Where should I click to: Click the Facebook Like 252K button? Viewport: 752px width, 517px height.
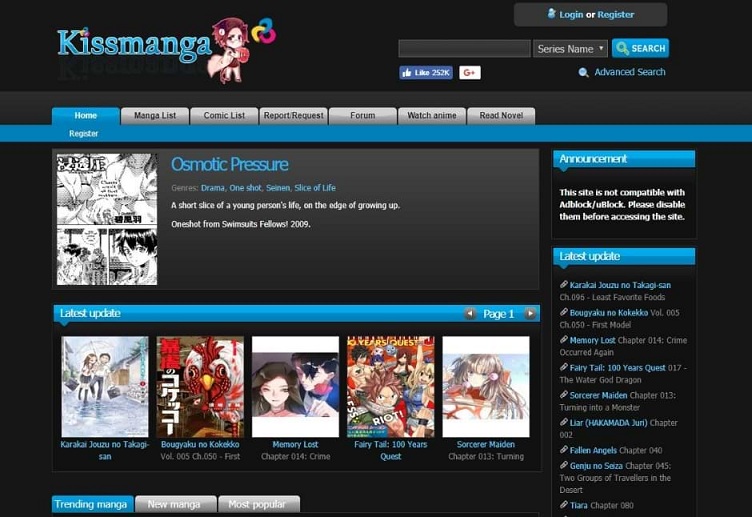tap(426, 72)
